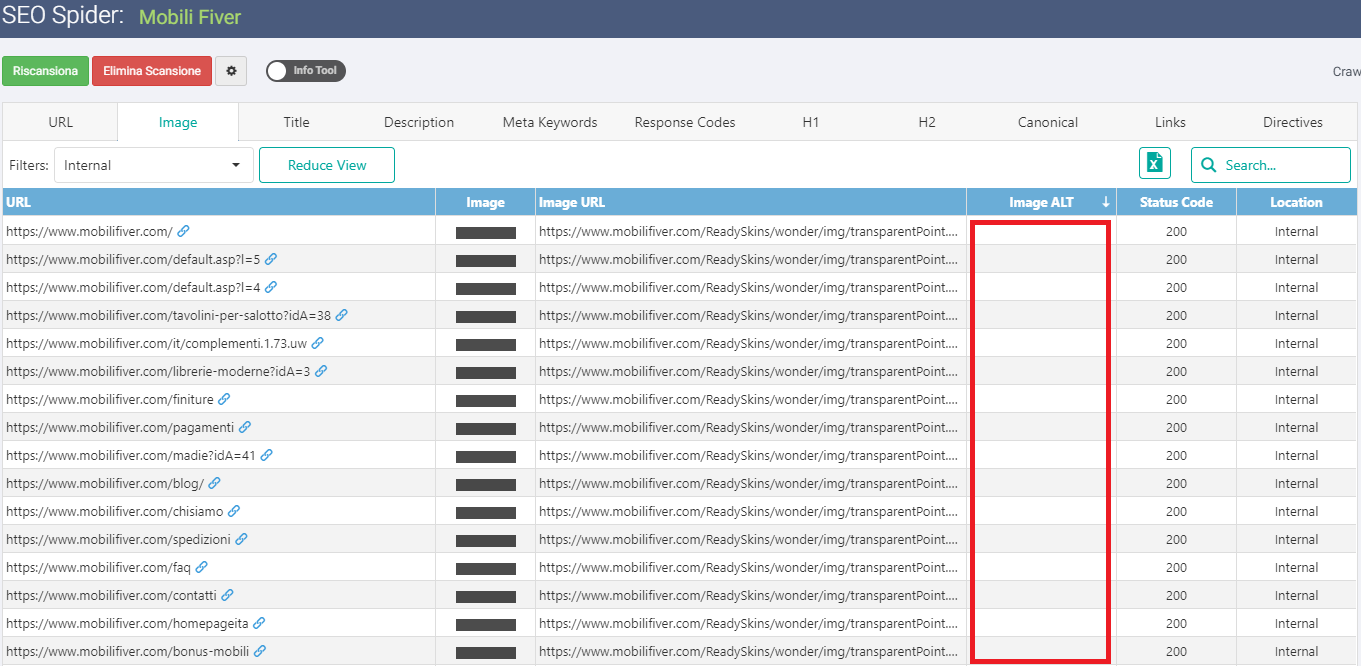This screenshot has width=1361, height=666.
Task: Open the H1 tab
Action: pos(811,122)
